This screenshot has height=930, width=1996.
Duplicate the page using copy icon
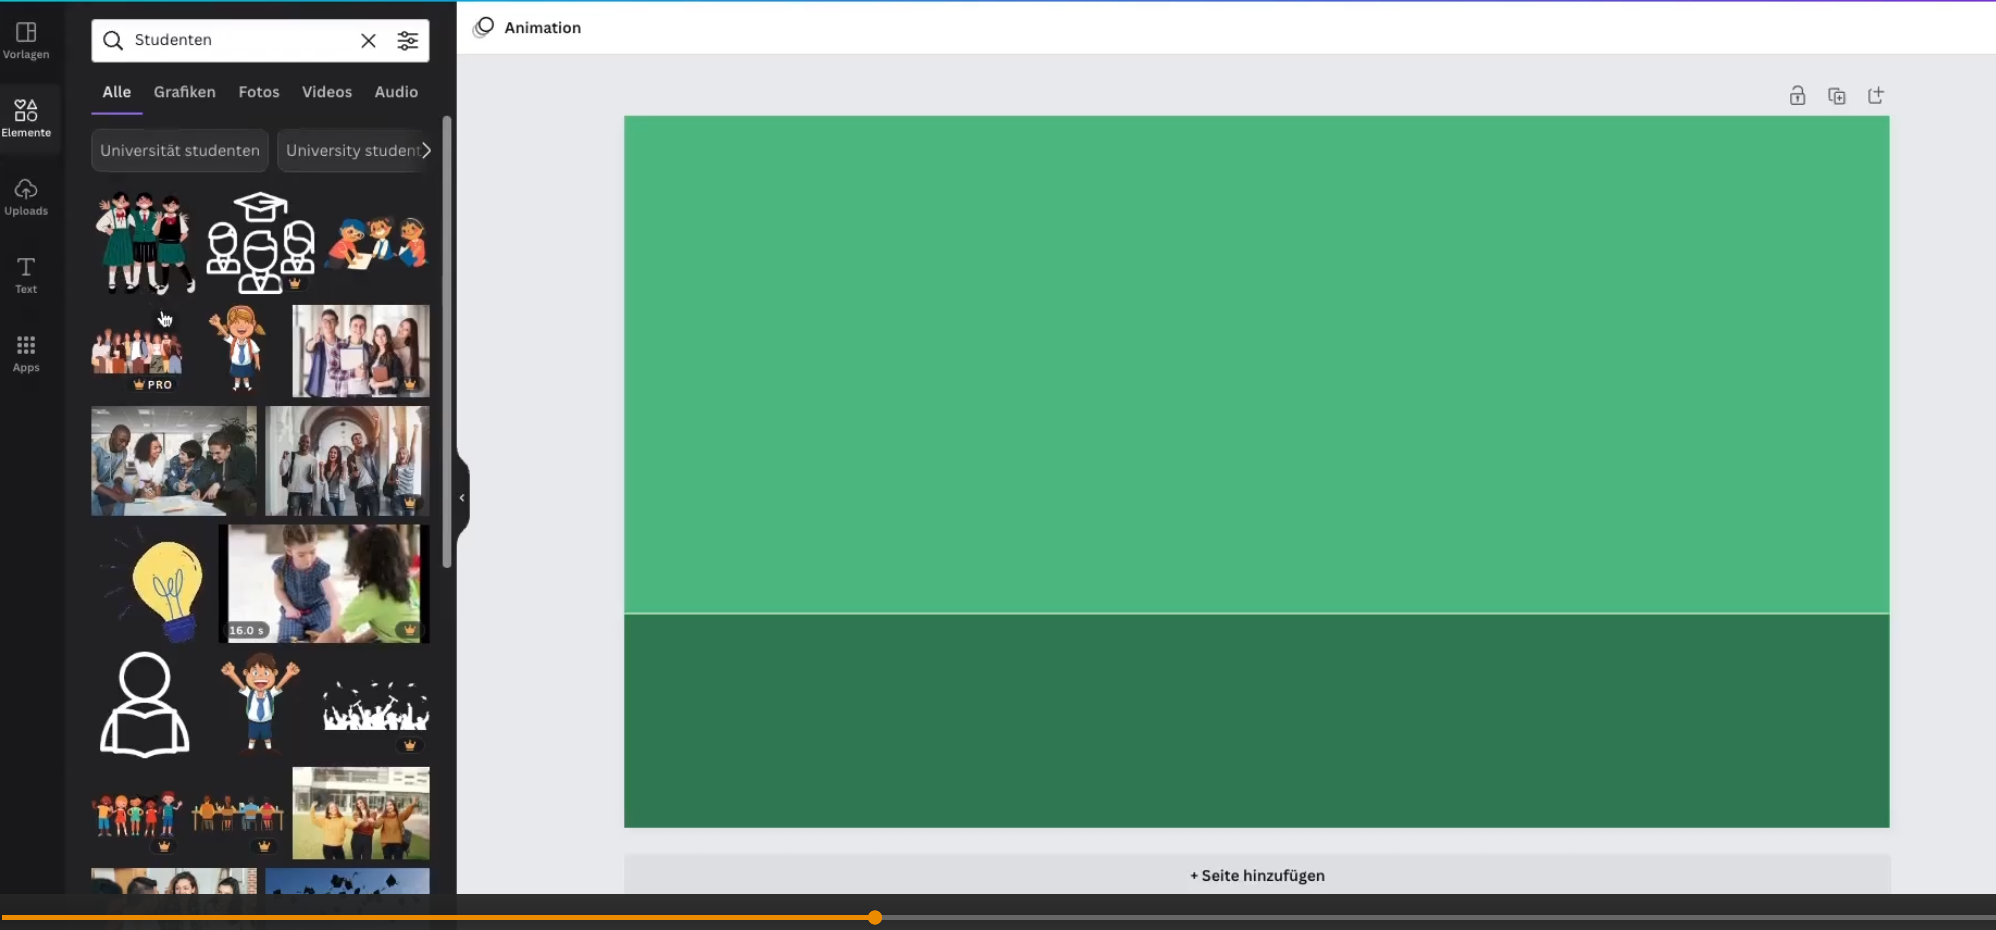click(x=1836, y=96)
